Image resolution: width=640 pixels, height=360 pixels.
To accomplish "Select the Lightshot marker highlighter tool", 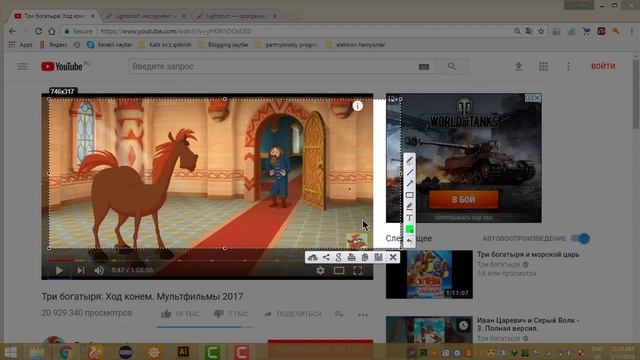I will pos(409,206).
